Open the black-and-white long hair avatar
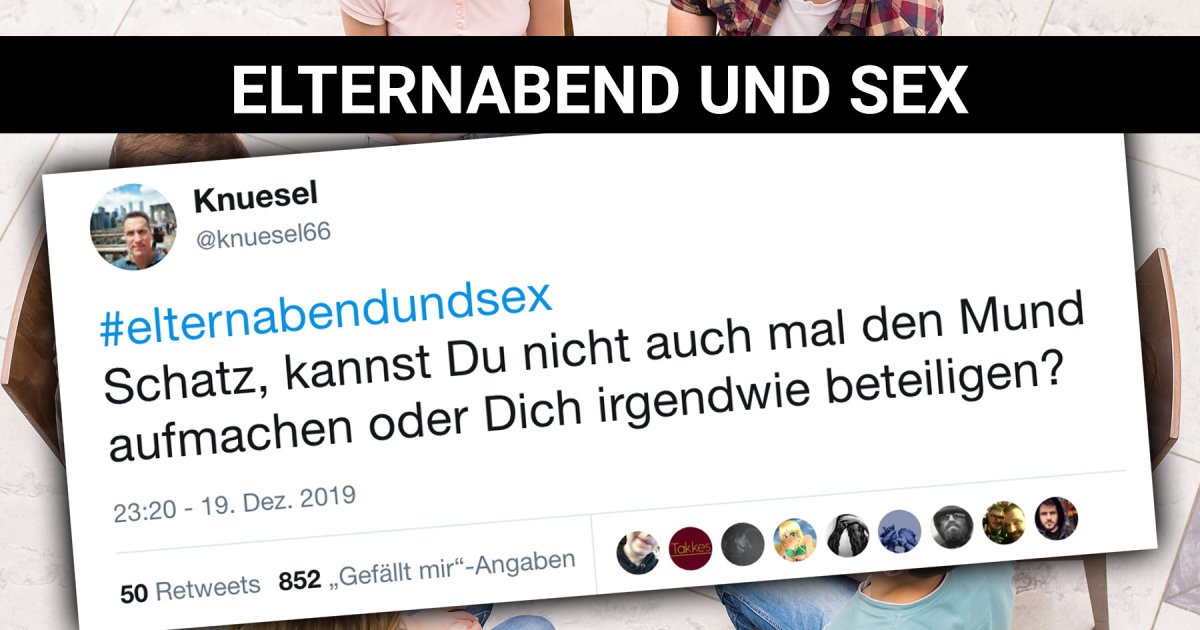Screen dimensions: 1200x630 (847, 535)
